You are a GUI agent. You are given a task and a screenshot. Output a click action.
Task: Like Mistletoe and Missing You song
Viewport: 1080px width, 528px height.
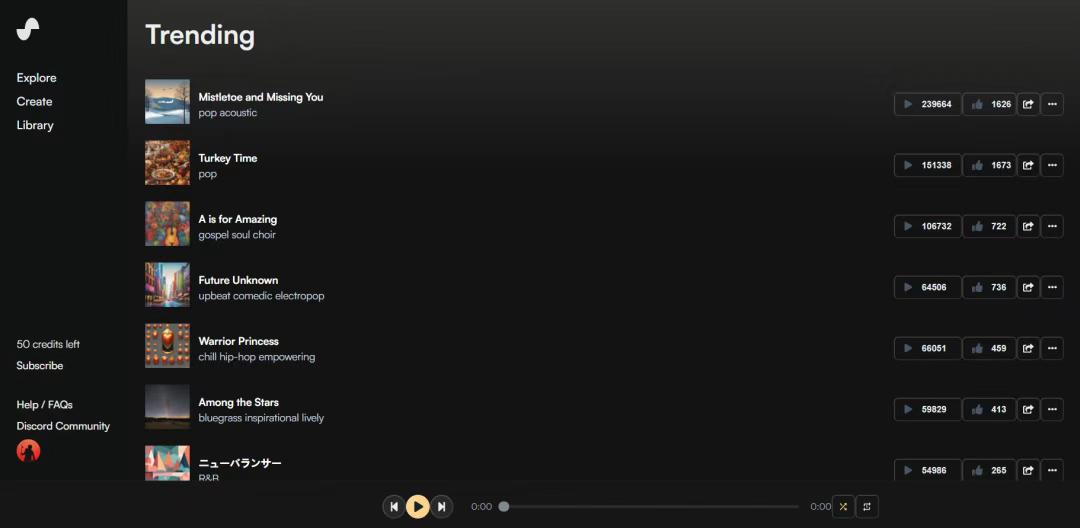[x=989, y=105]
